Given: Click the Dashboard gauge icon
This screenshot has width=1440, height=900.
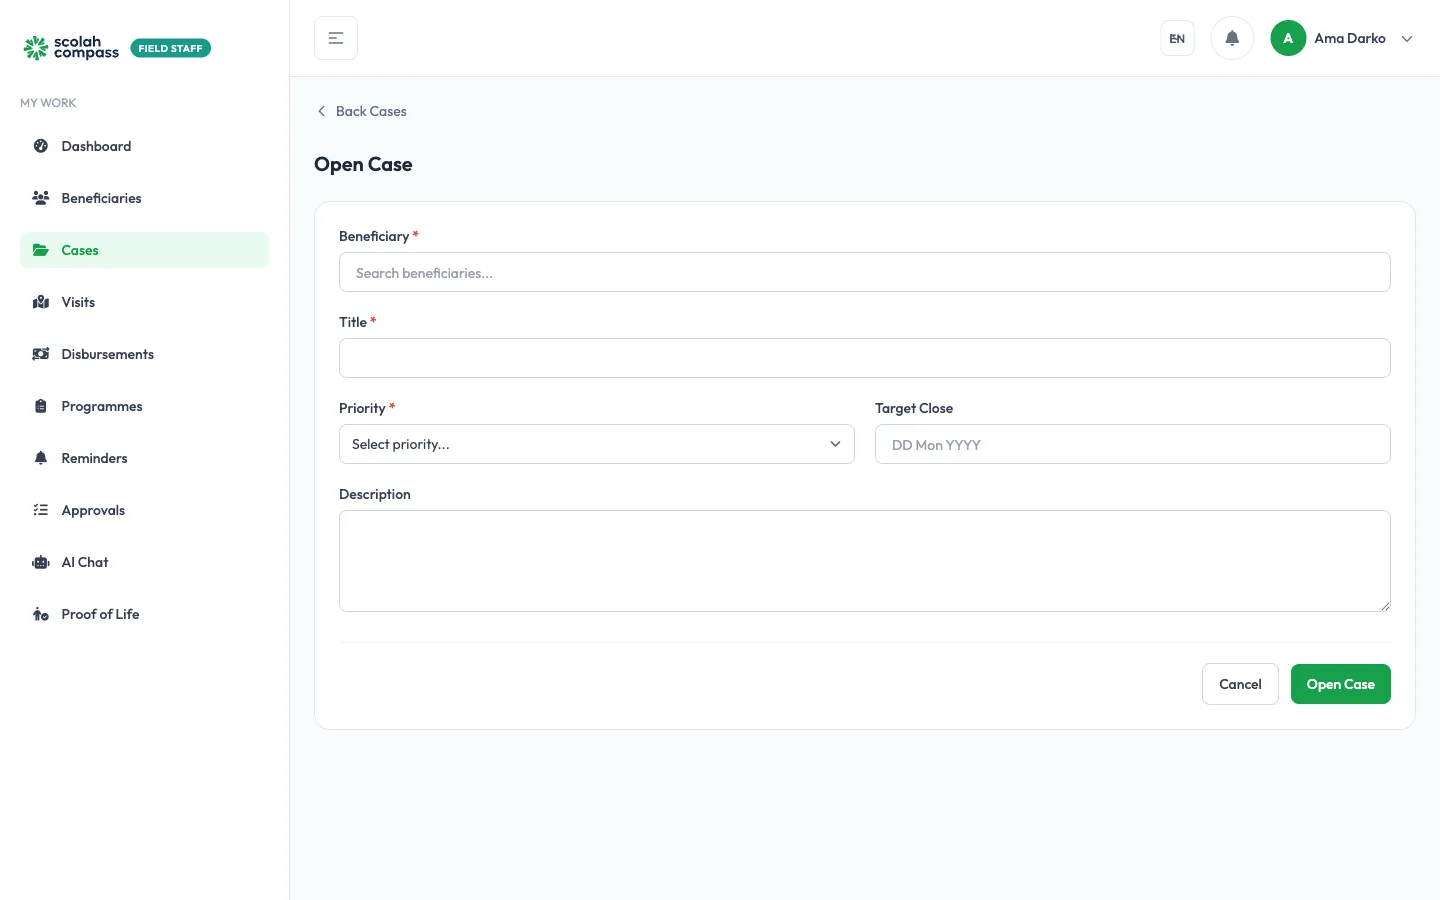Looking at the screenshot, I should coord(41,146).
